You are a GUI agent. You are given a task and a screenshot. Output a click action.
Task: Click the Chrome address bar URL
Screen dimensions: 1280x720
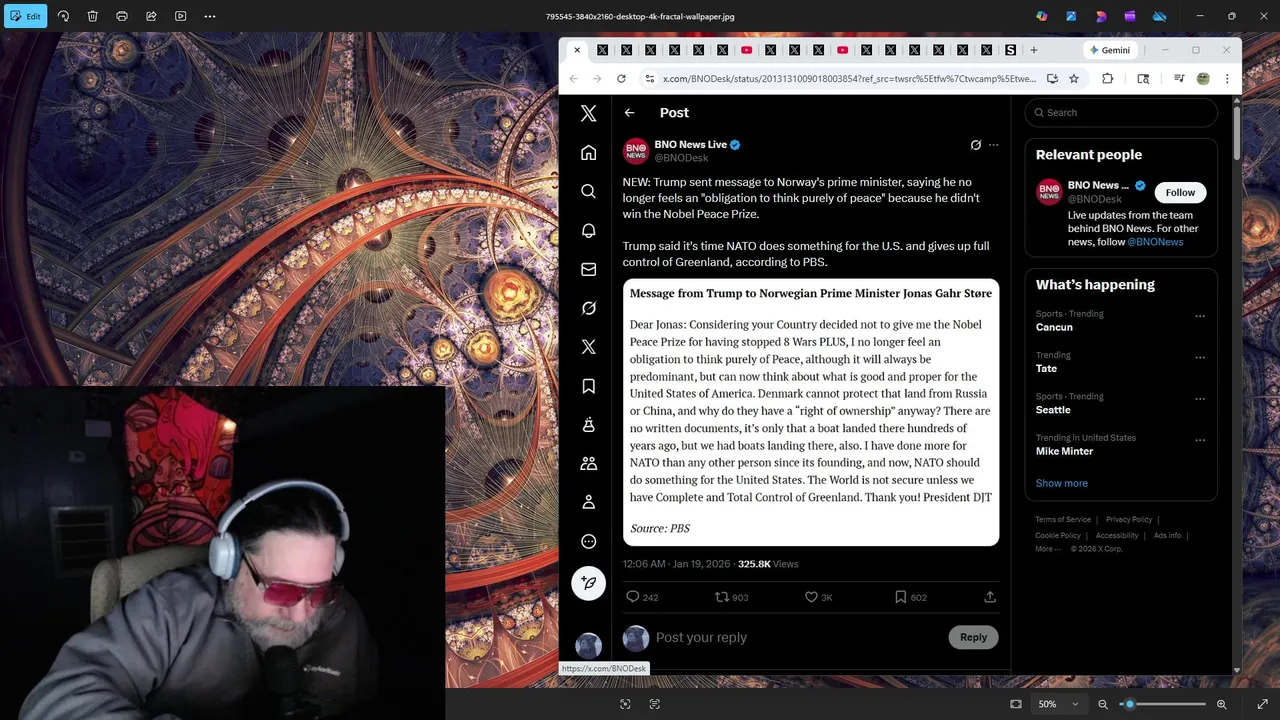[x=849, y=78]
